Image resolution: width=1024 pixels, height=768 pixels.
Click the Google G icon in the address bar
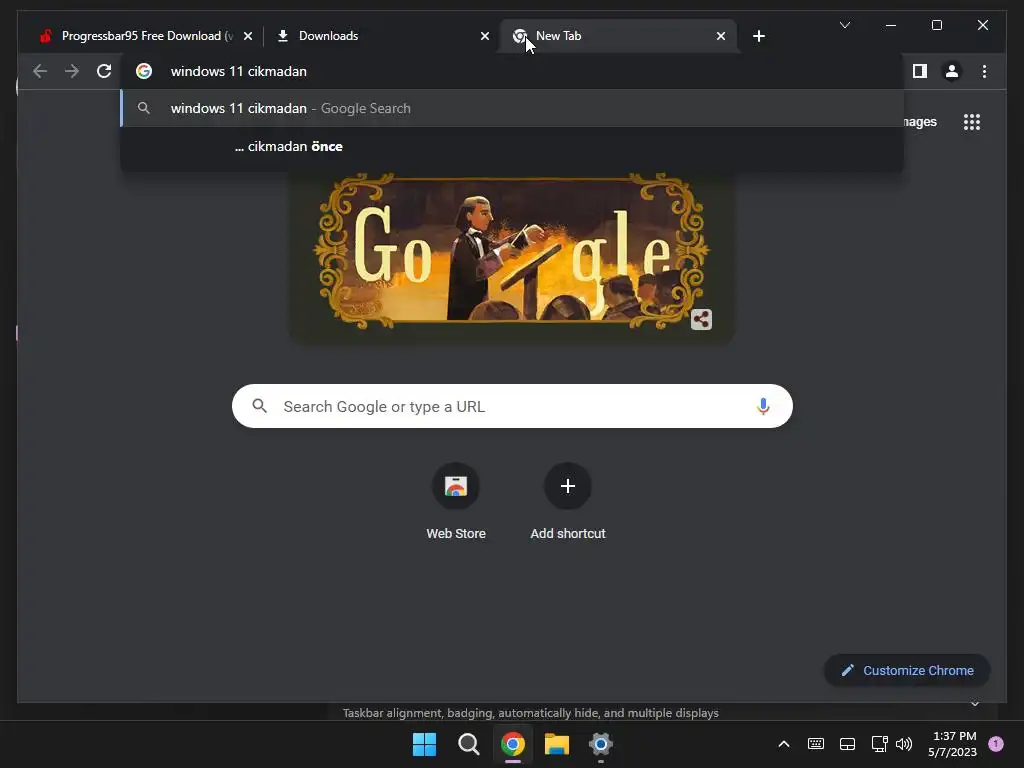pyautogui.click(x=144, y=71)
